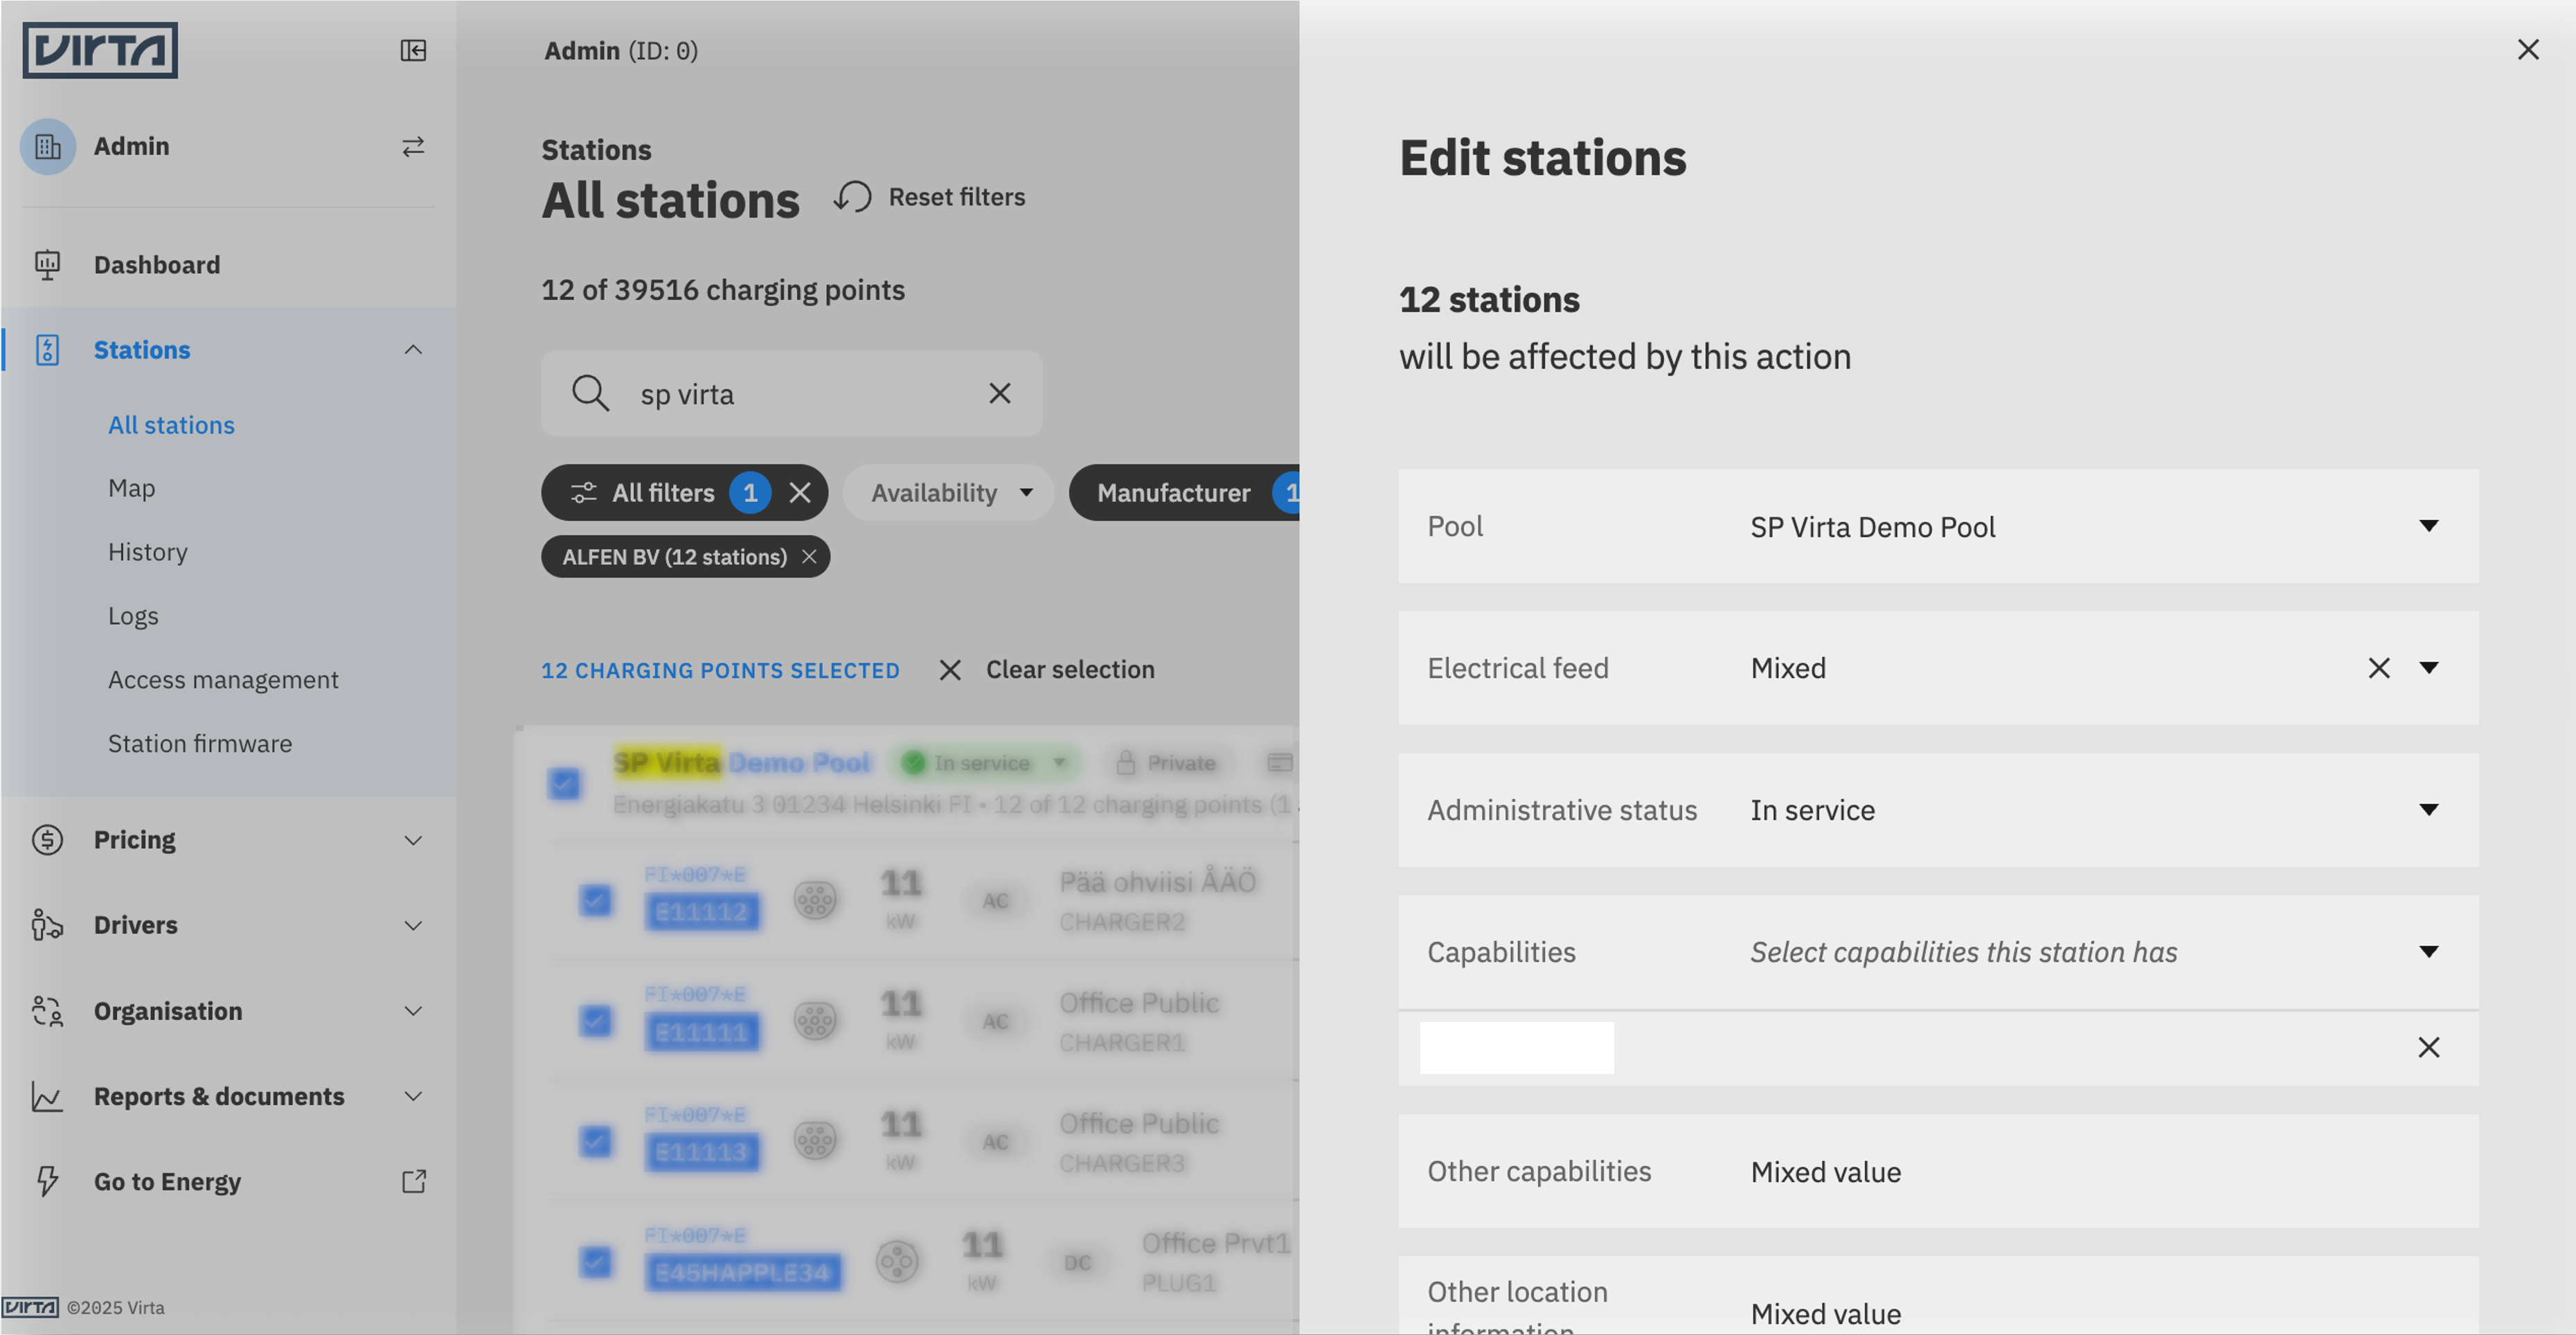
Task: Expand the Reports & documents section
Action: 413,1096
